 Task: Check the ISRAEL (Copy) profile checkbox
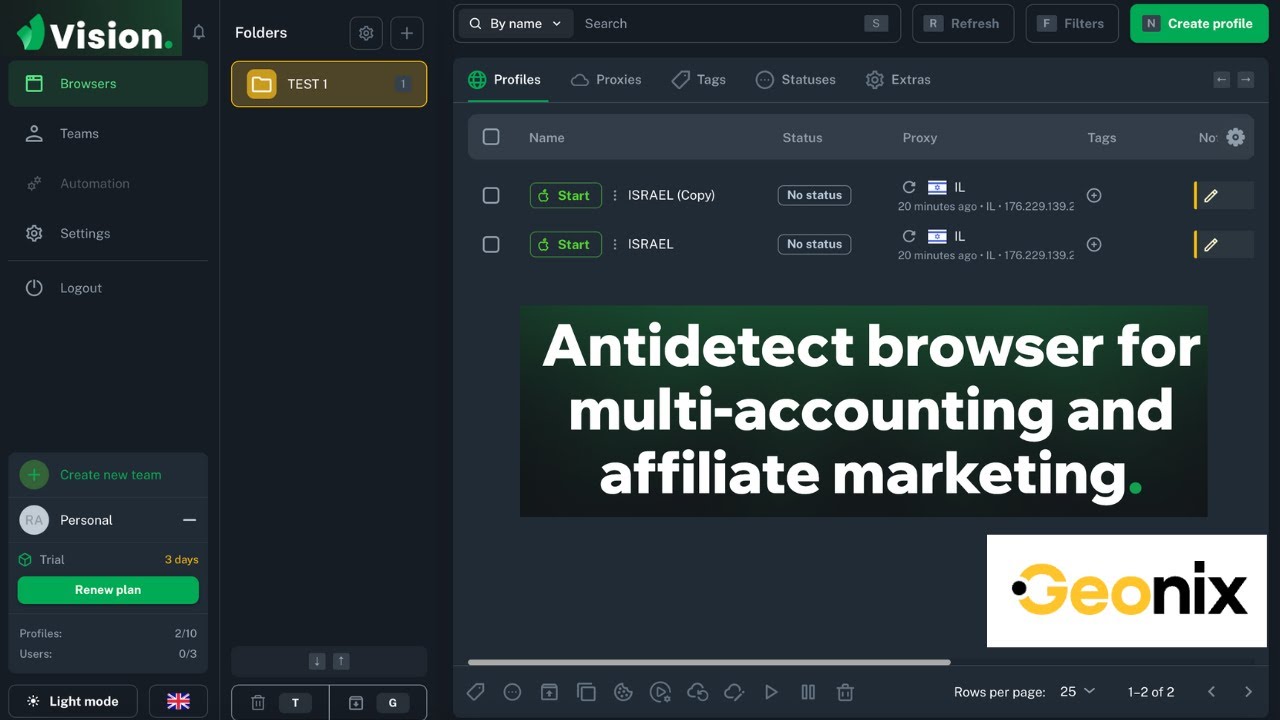[x=491, y=196]
